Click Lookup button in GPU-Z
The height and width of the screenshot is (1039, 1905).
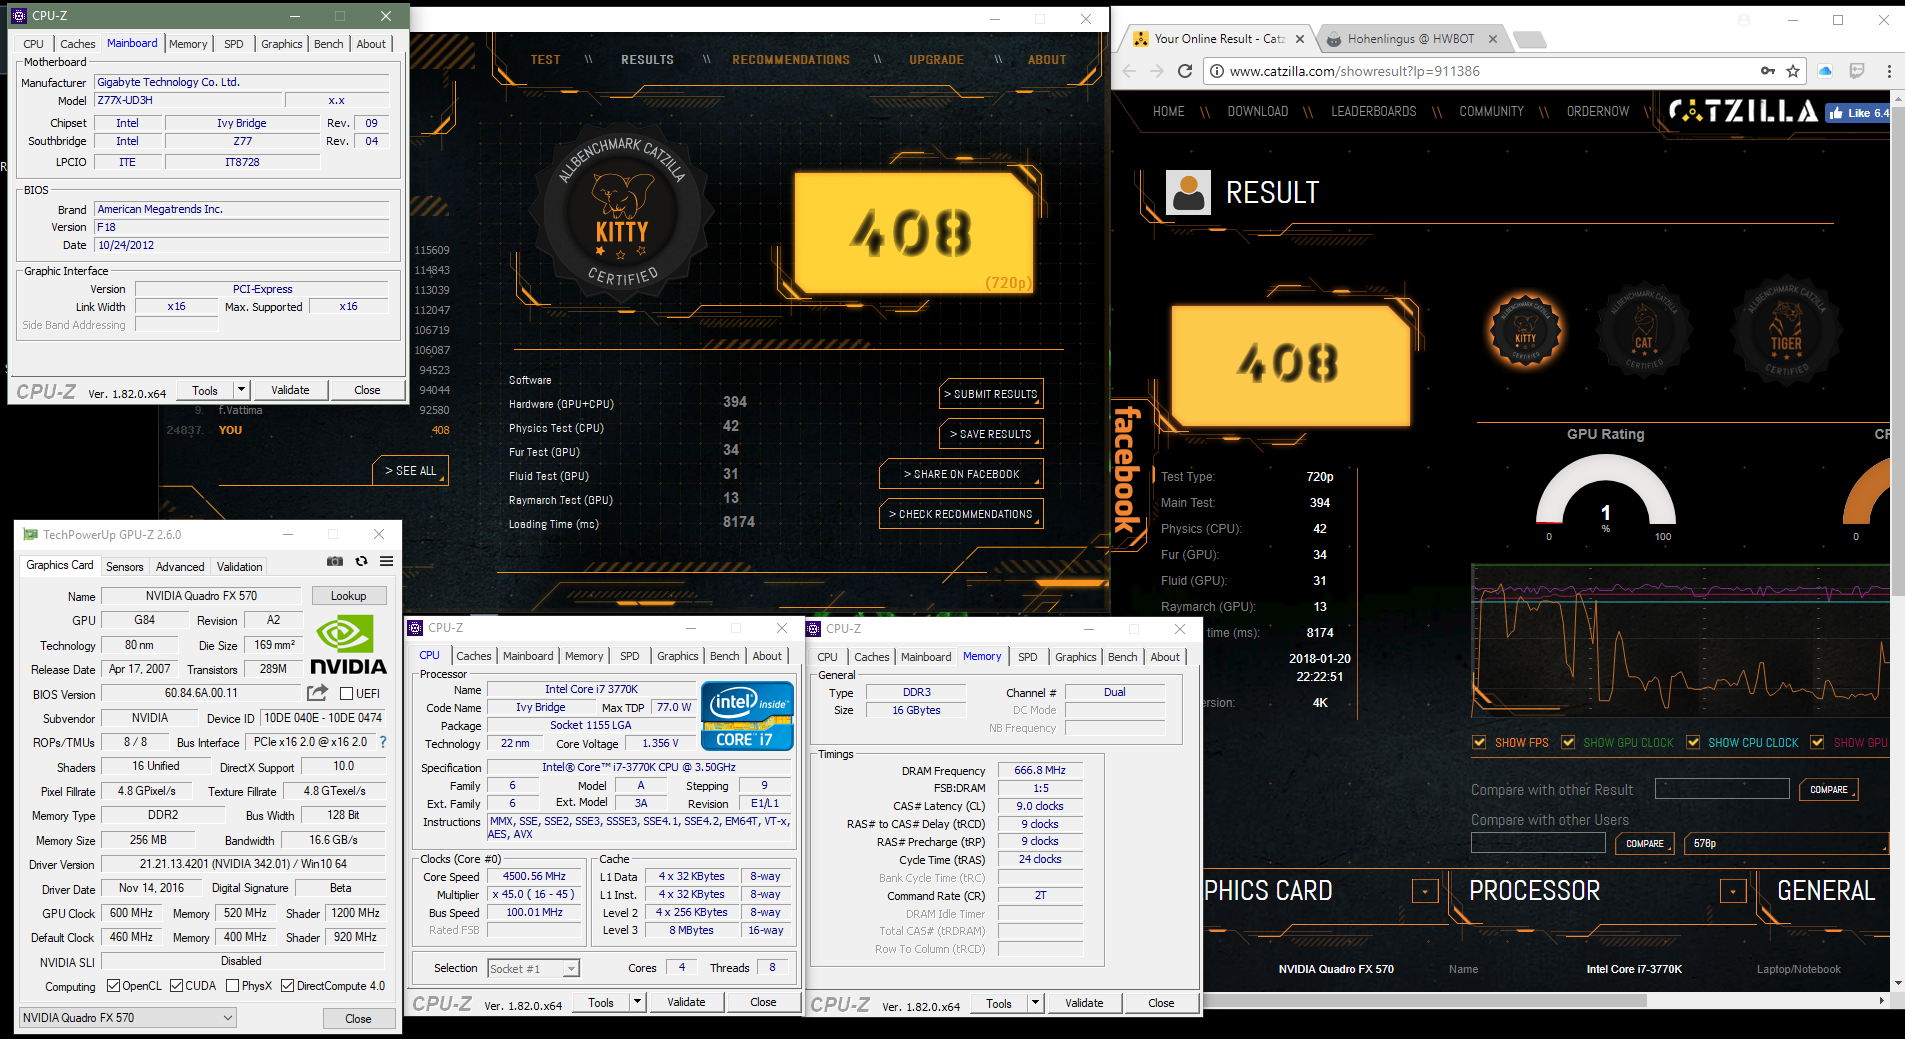click(x=348, y=596)
